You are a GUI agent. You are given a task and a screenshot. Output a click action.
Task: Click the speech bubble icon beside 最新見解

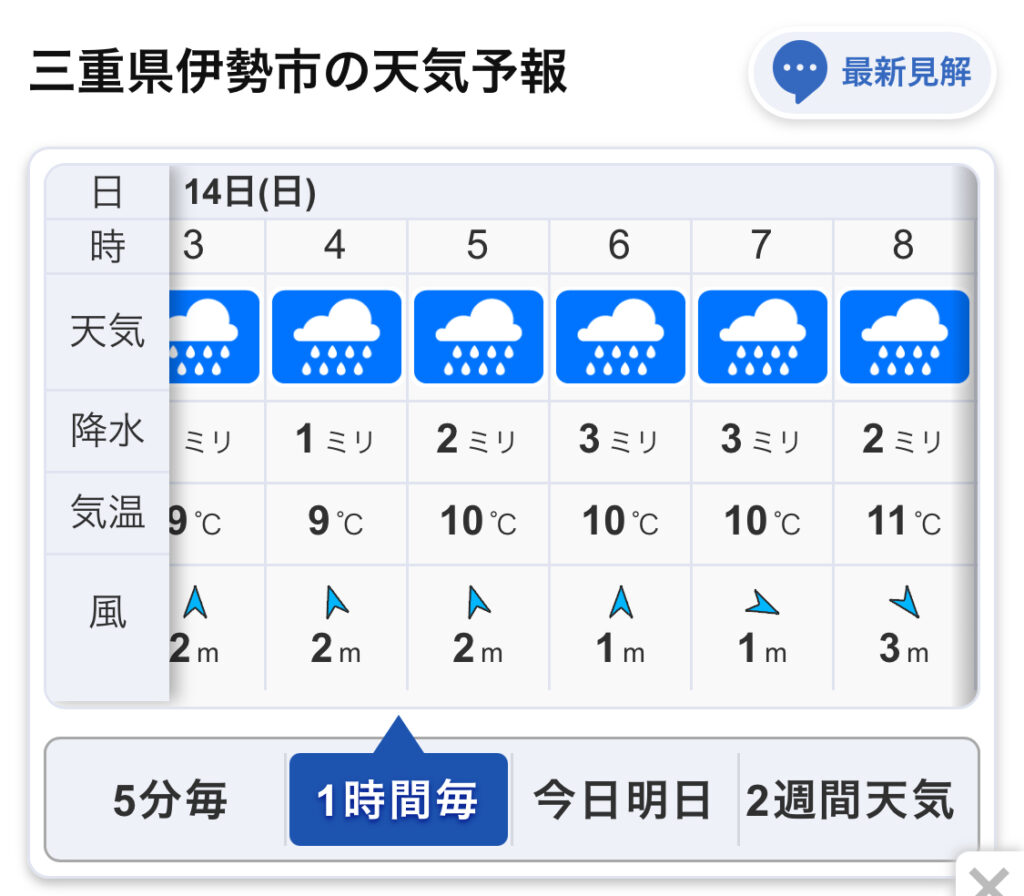pos(800,72)
